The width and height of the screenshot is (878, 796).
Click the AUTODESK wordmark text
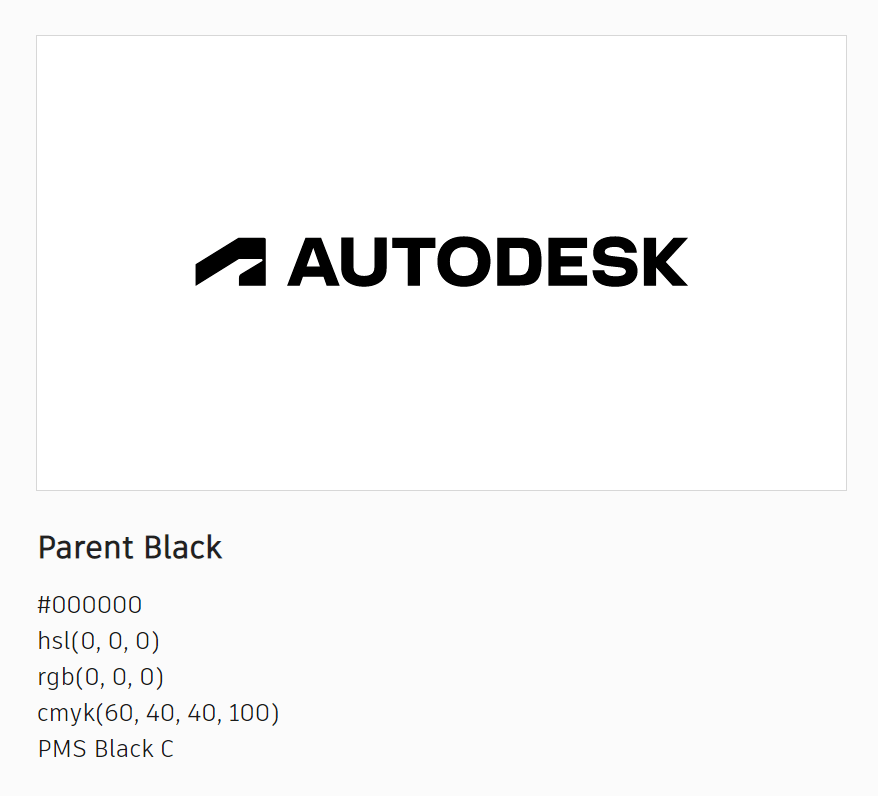coord(487,262)
